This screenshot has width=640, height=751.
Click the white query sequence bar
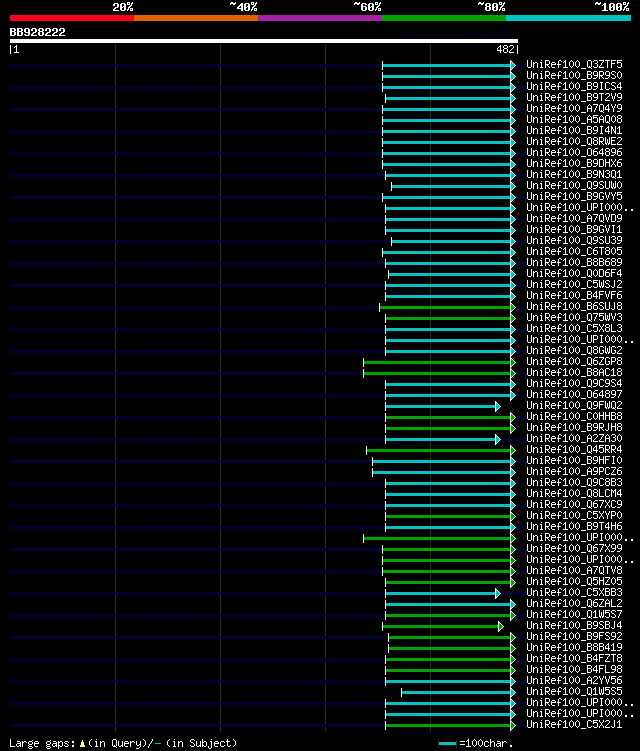(263, 41)
